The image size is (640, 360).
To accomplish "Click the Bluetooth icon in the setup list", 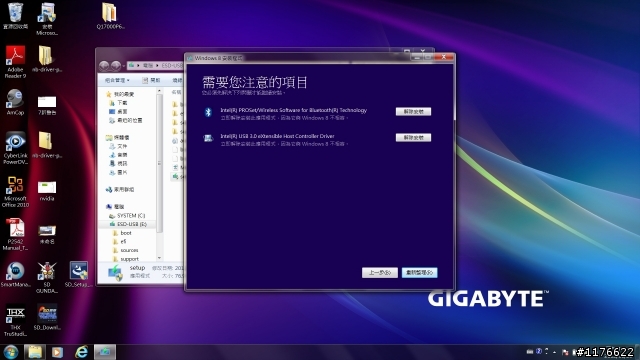I will coord(208,112).
